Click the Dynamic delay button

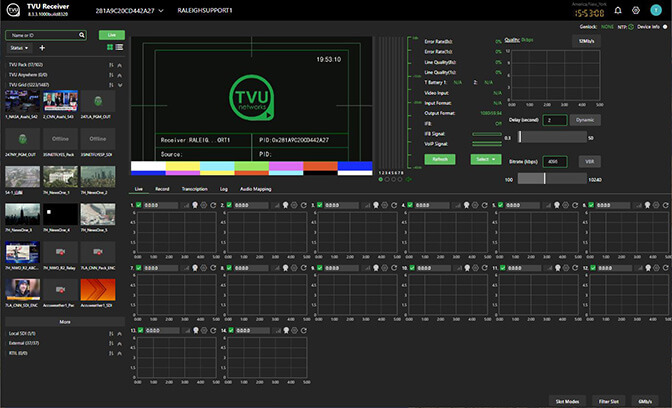pos(585,120)
